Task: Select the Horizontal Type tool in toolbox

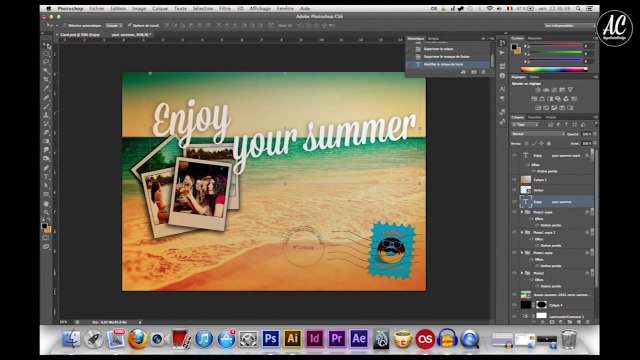Action: pyautogui.click(x=47, y=177)
